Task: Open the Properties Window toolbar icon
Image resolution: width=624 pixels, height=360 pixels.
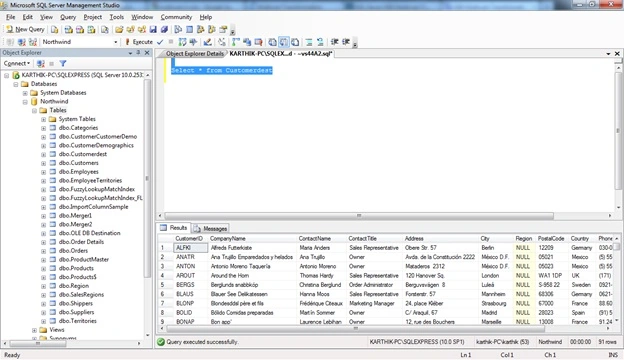Action: pyautogui.click(x=223, y=29)
